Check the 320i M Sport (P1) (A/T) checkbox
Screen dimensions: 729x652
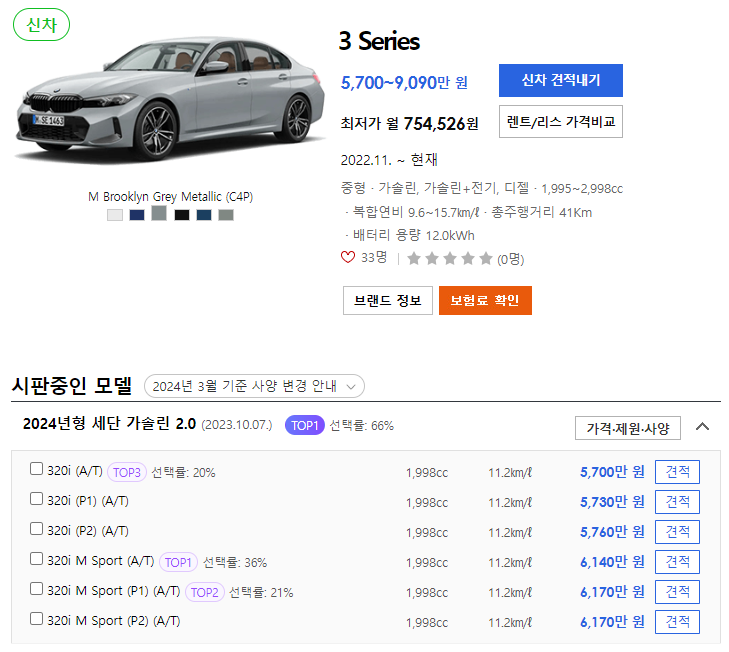click(x=36, y=589)
